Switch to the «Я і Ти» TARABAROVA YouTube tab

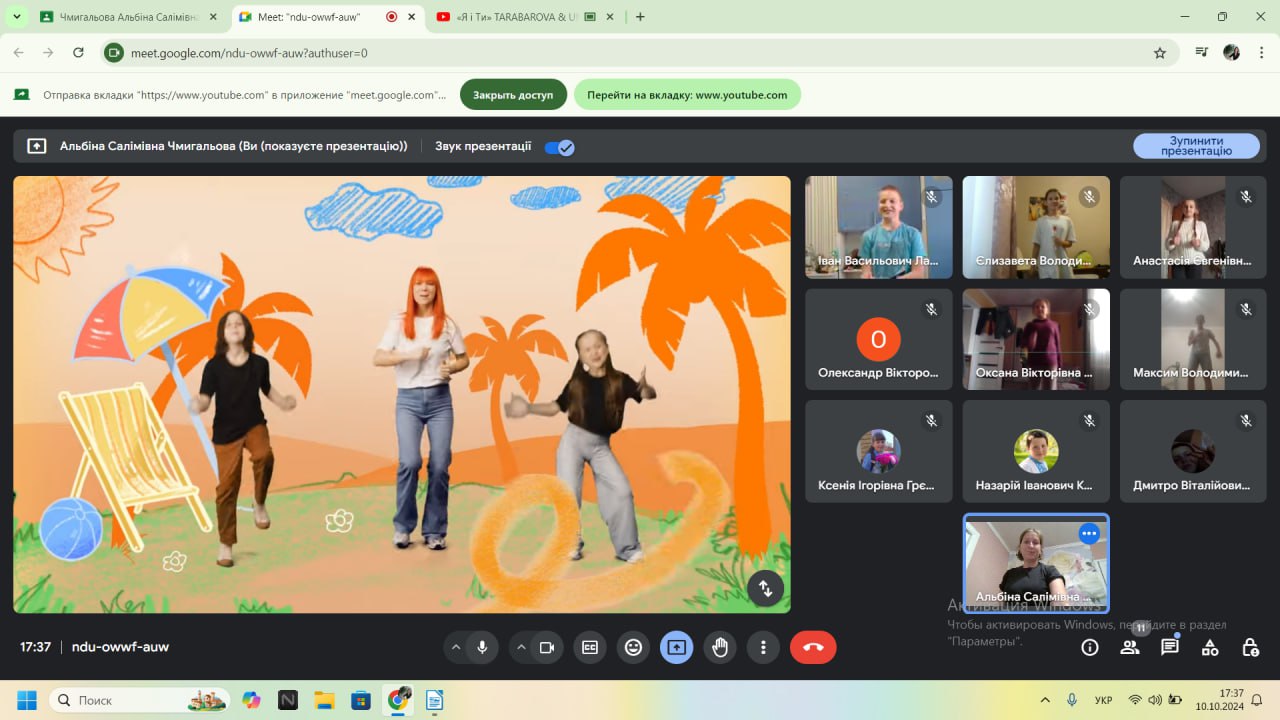[525, 17]
